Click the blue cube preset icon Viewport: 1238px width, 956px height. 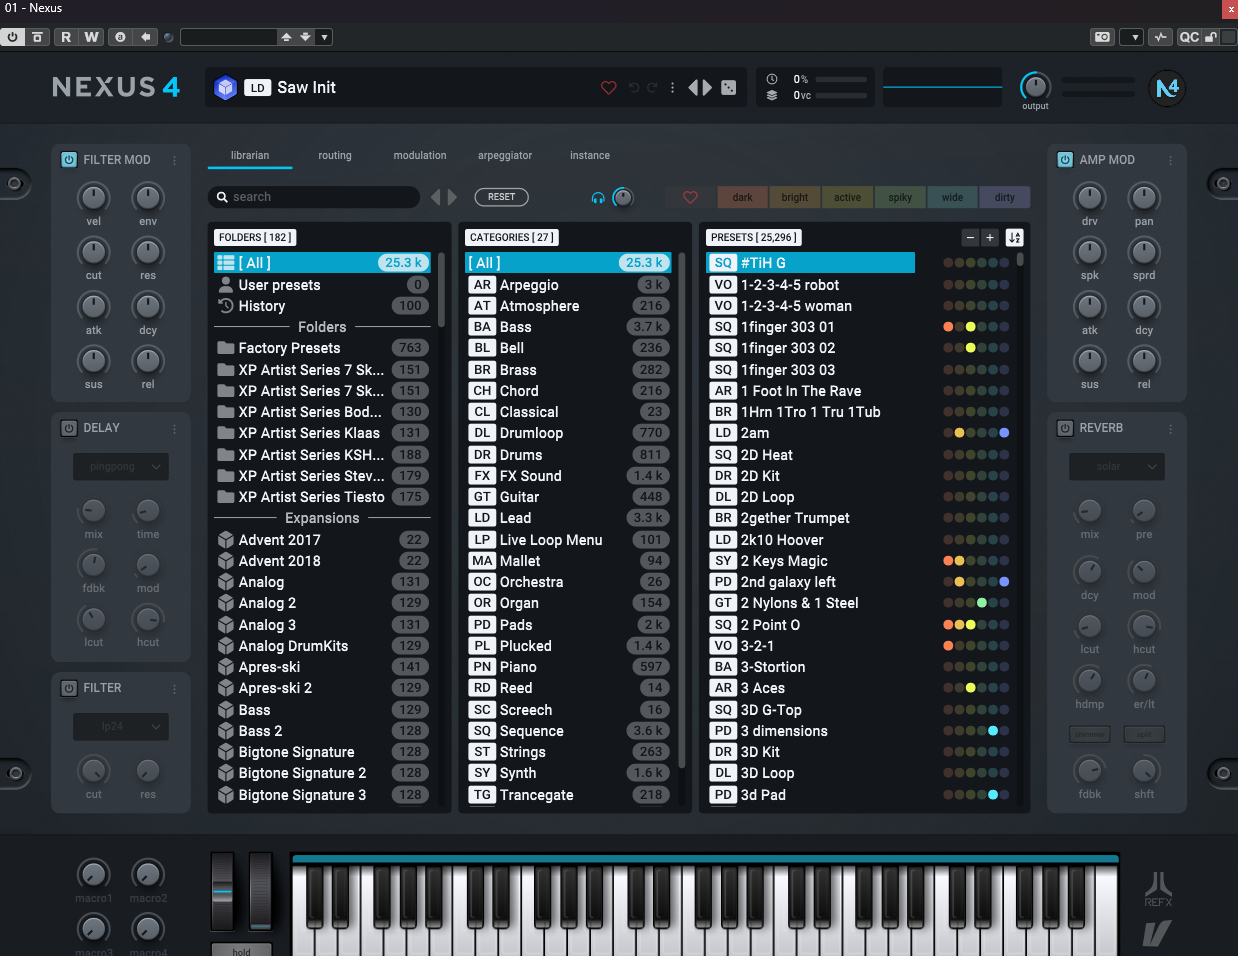coord(226,88)
